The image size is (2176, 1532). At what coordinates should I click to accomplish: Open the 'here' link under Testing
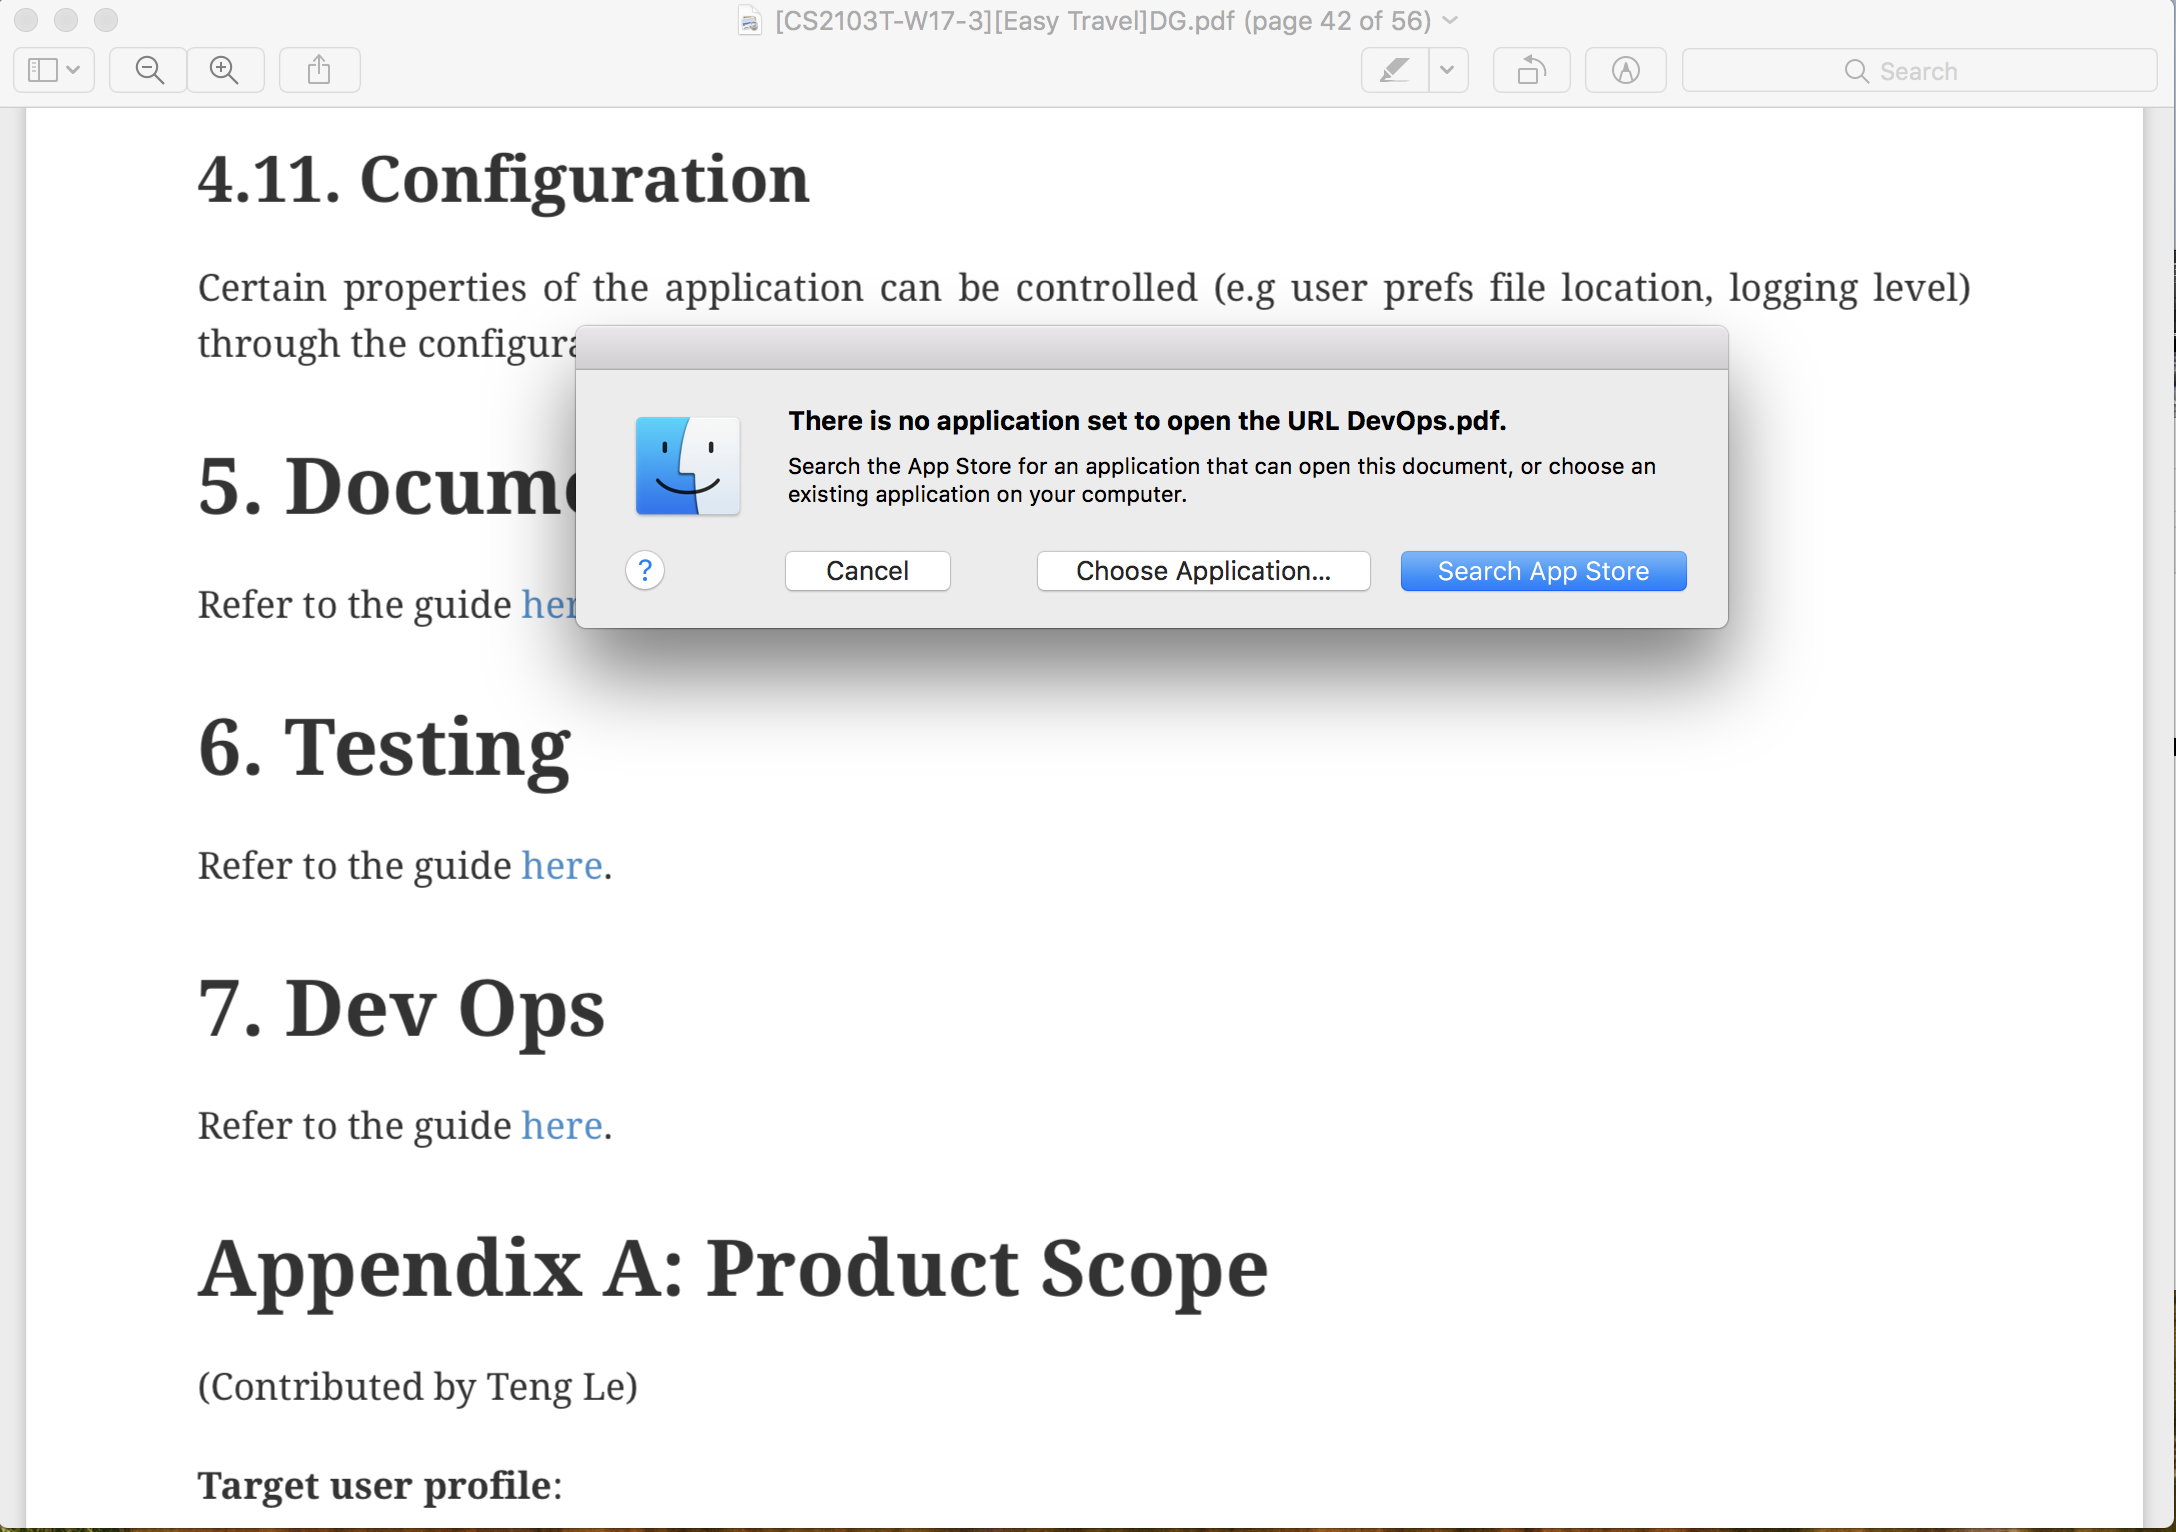562,866
